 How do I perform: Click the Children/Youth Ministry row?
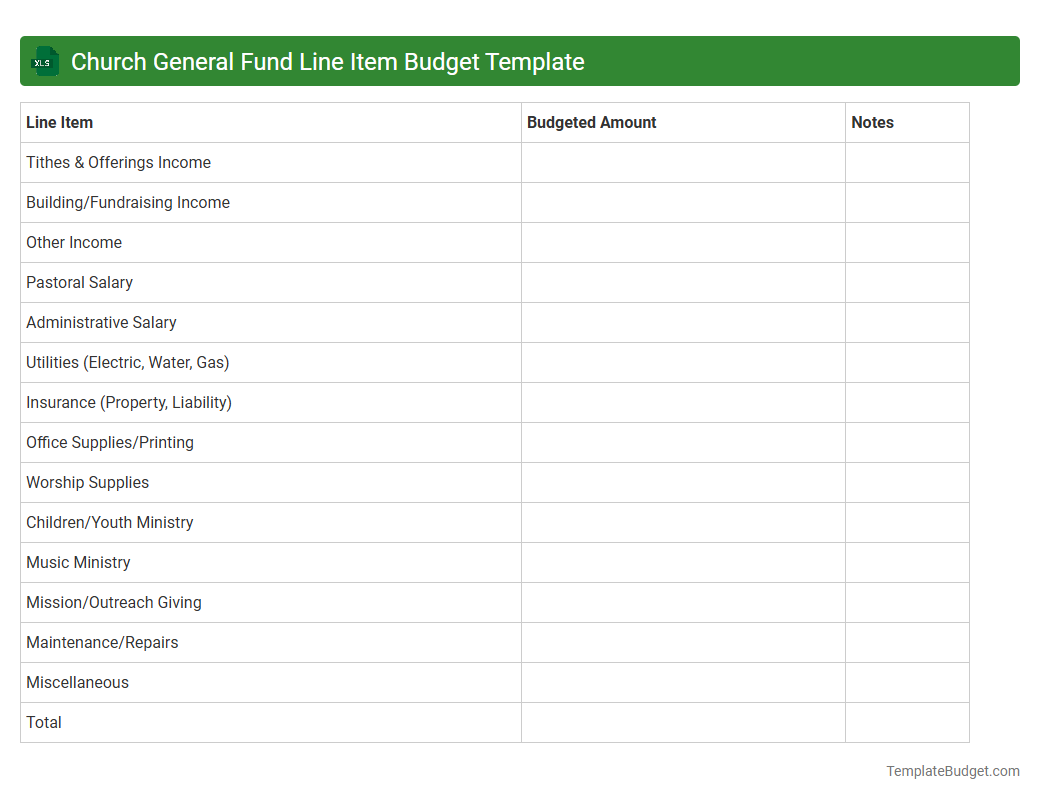click(109, 522)
